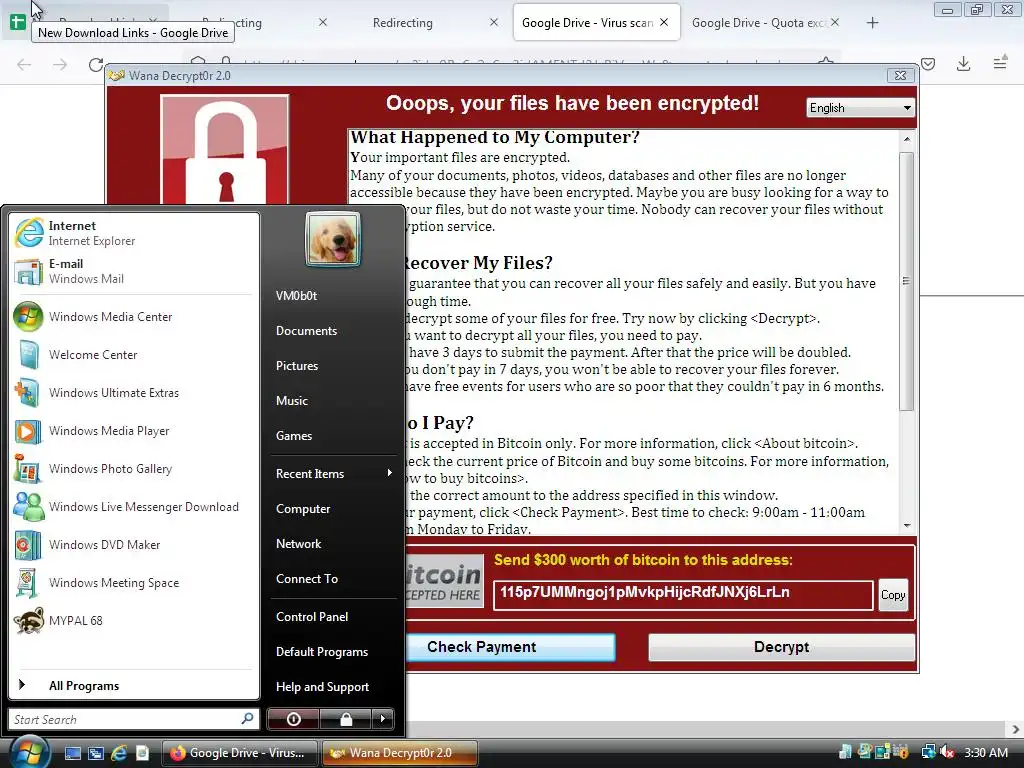Click the Check Payment button

coord(510,647)
